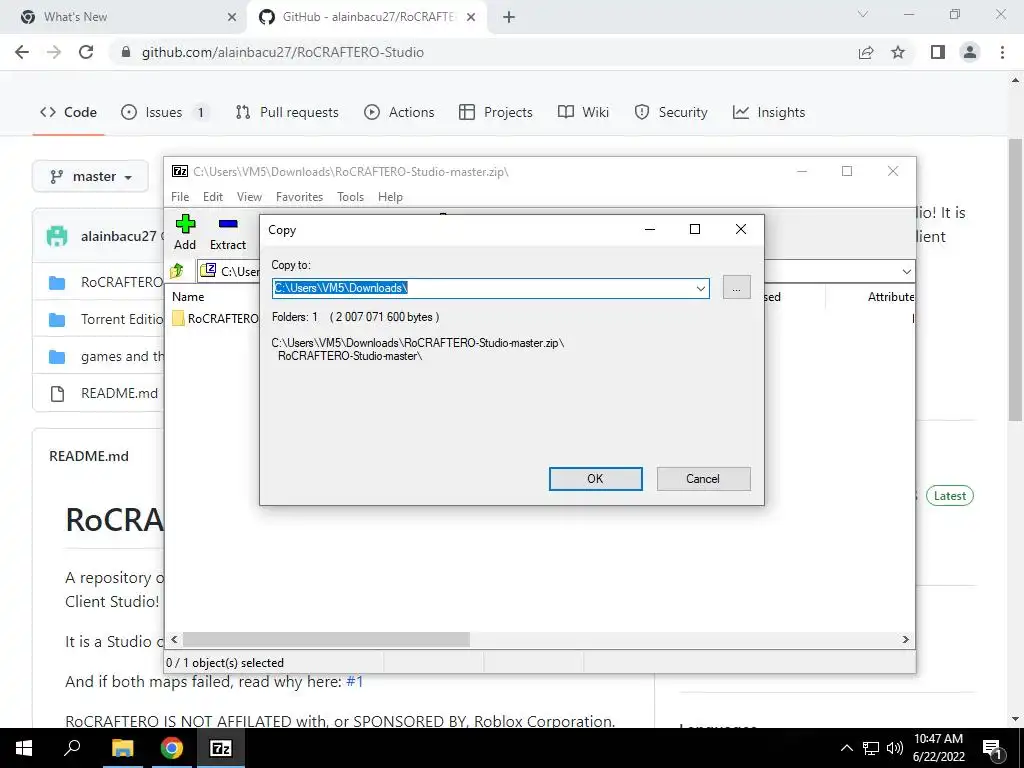Click the Chrome address bar URL

283,52
